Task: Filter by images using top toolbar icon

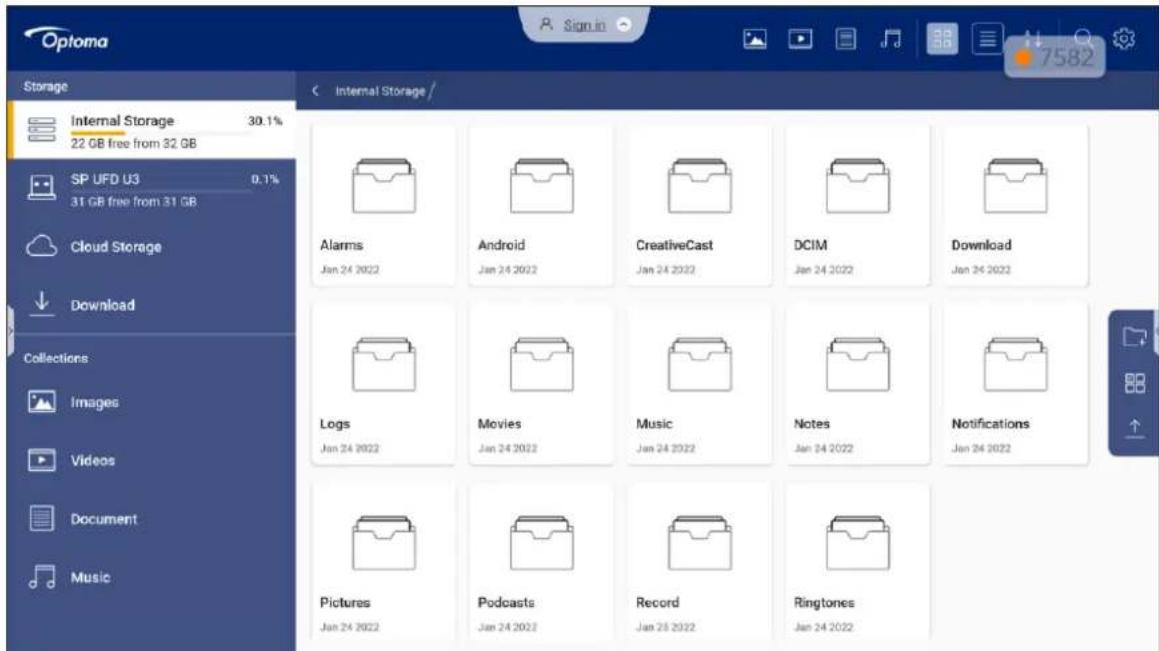Action: (754, 38)
